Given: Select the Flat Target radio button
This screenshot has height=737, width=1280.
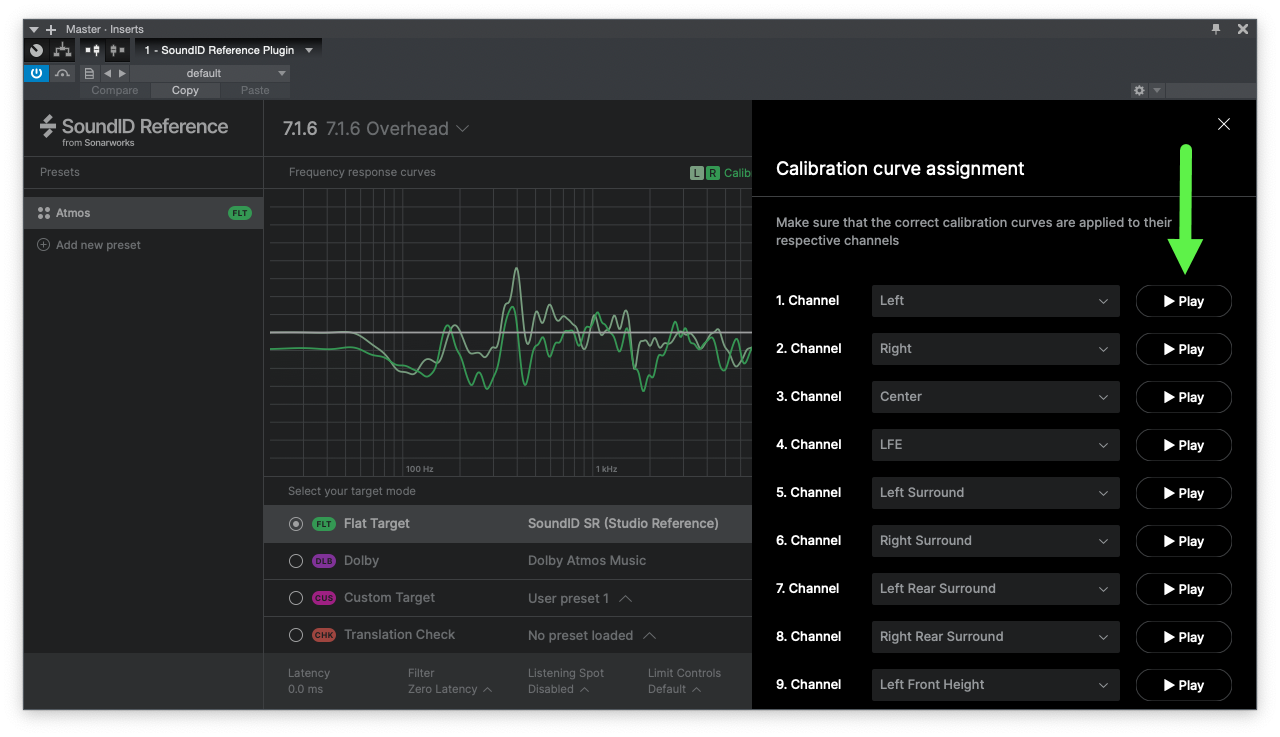Looking at the screenshot, I should (296, 524).
